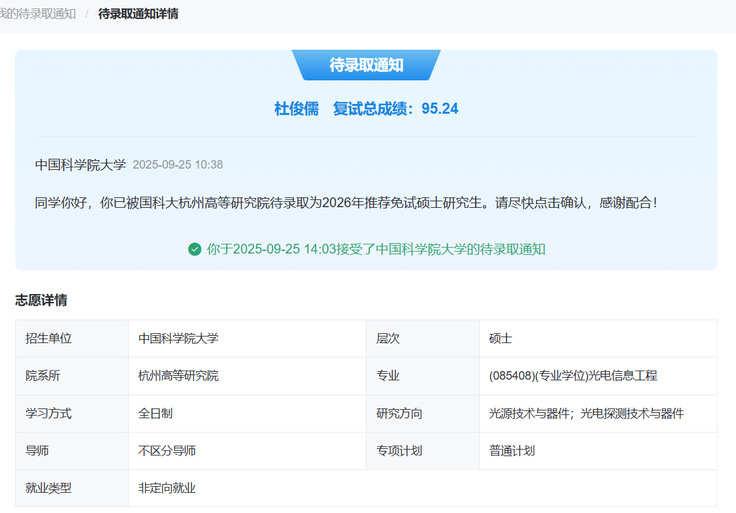Image resolution: width=736 pixels, height=513 pixels.
Task: Click the blue 待录取通知 banner title
Action: [x=366, y=65]
